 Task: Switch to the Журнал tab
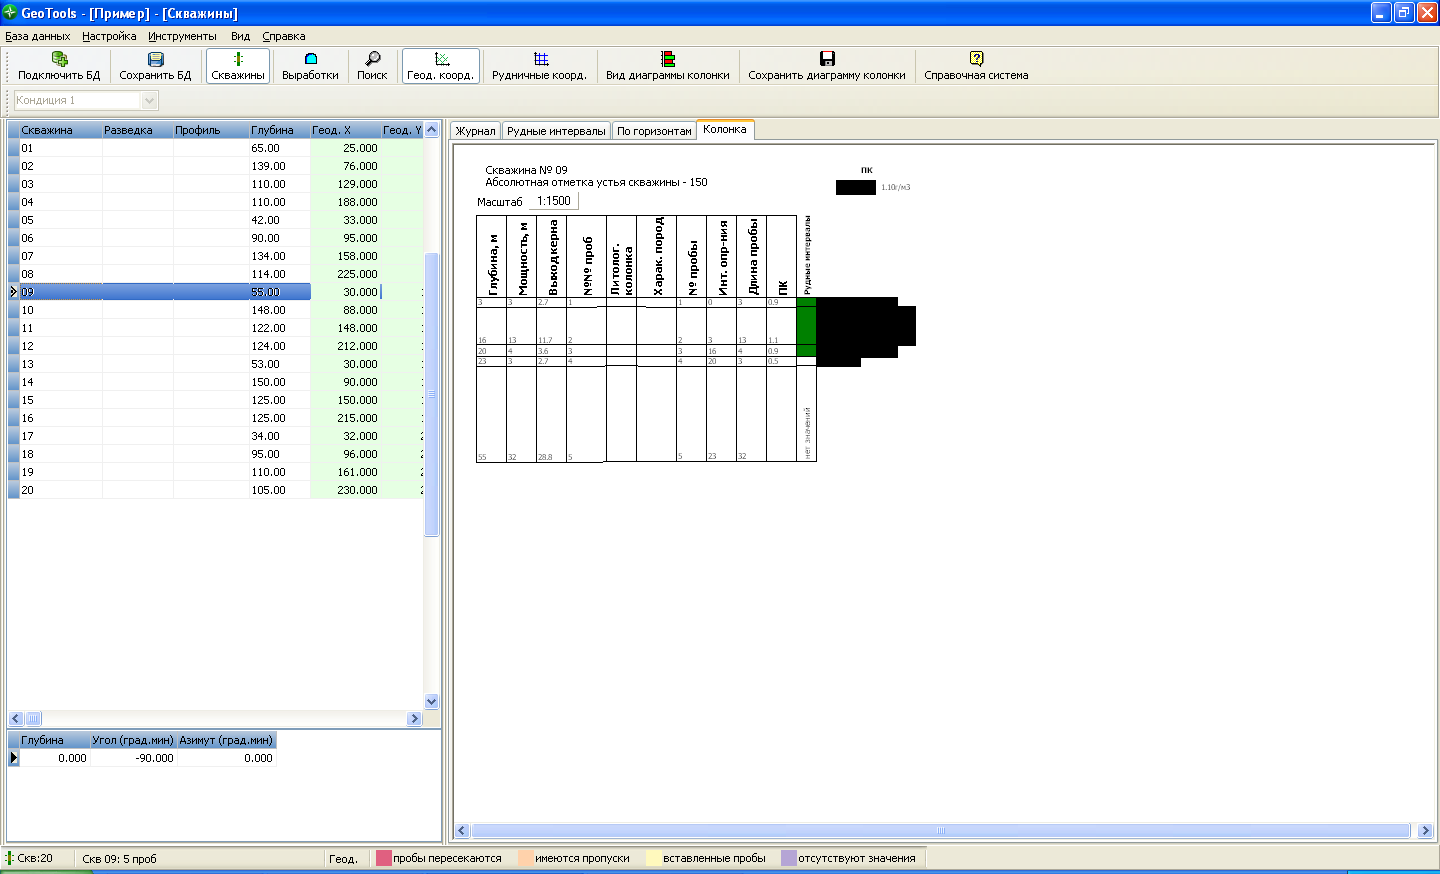(x=476, y=131)
